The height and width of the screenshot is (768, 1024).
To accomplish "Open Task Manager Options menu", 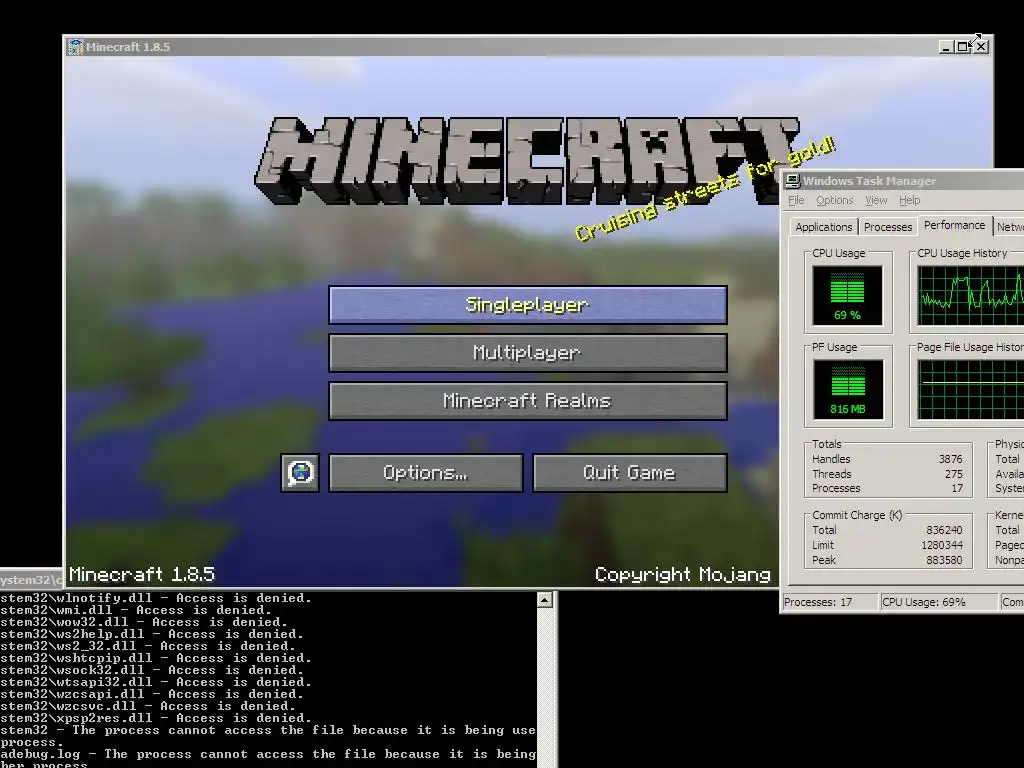I will 835,200.
